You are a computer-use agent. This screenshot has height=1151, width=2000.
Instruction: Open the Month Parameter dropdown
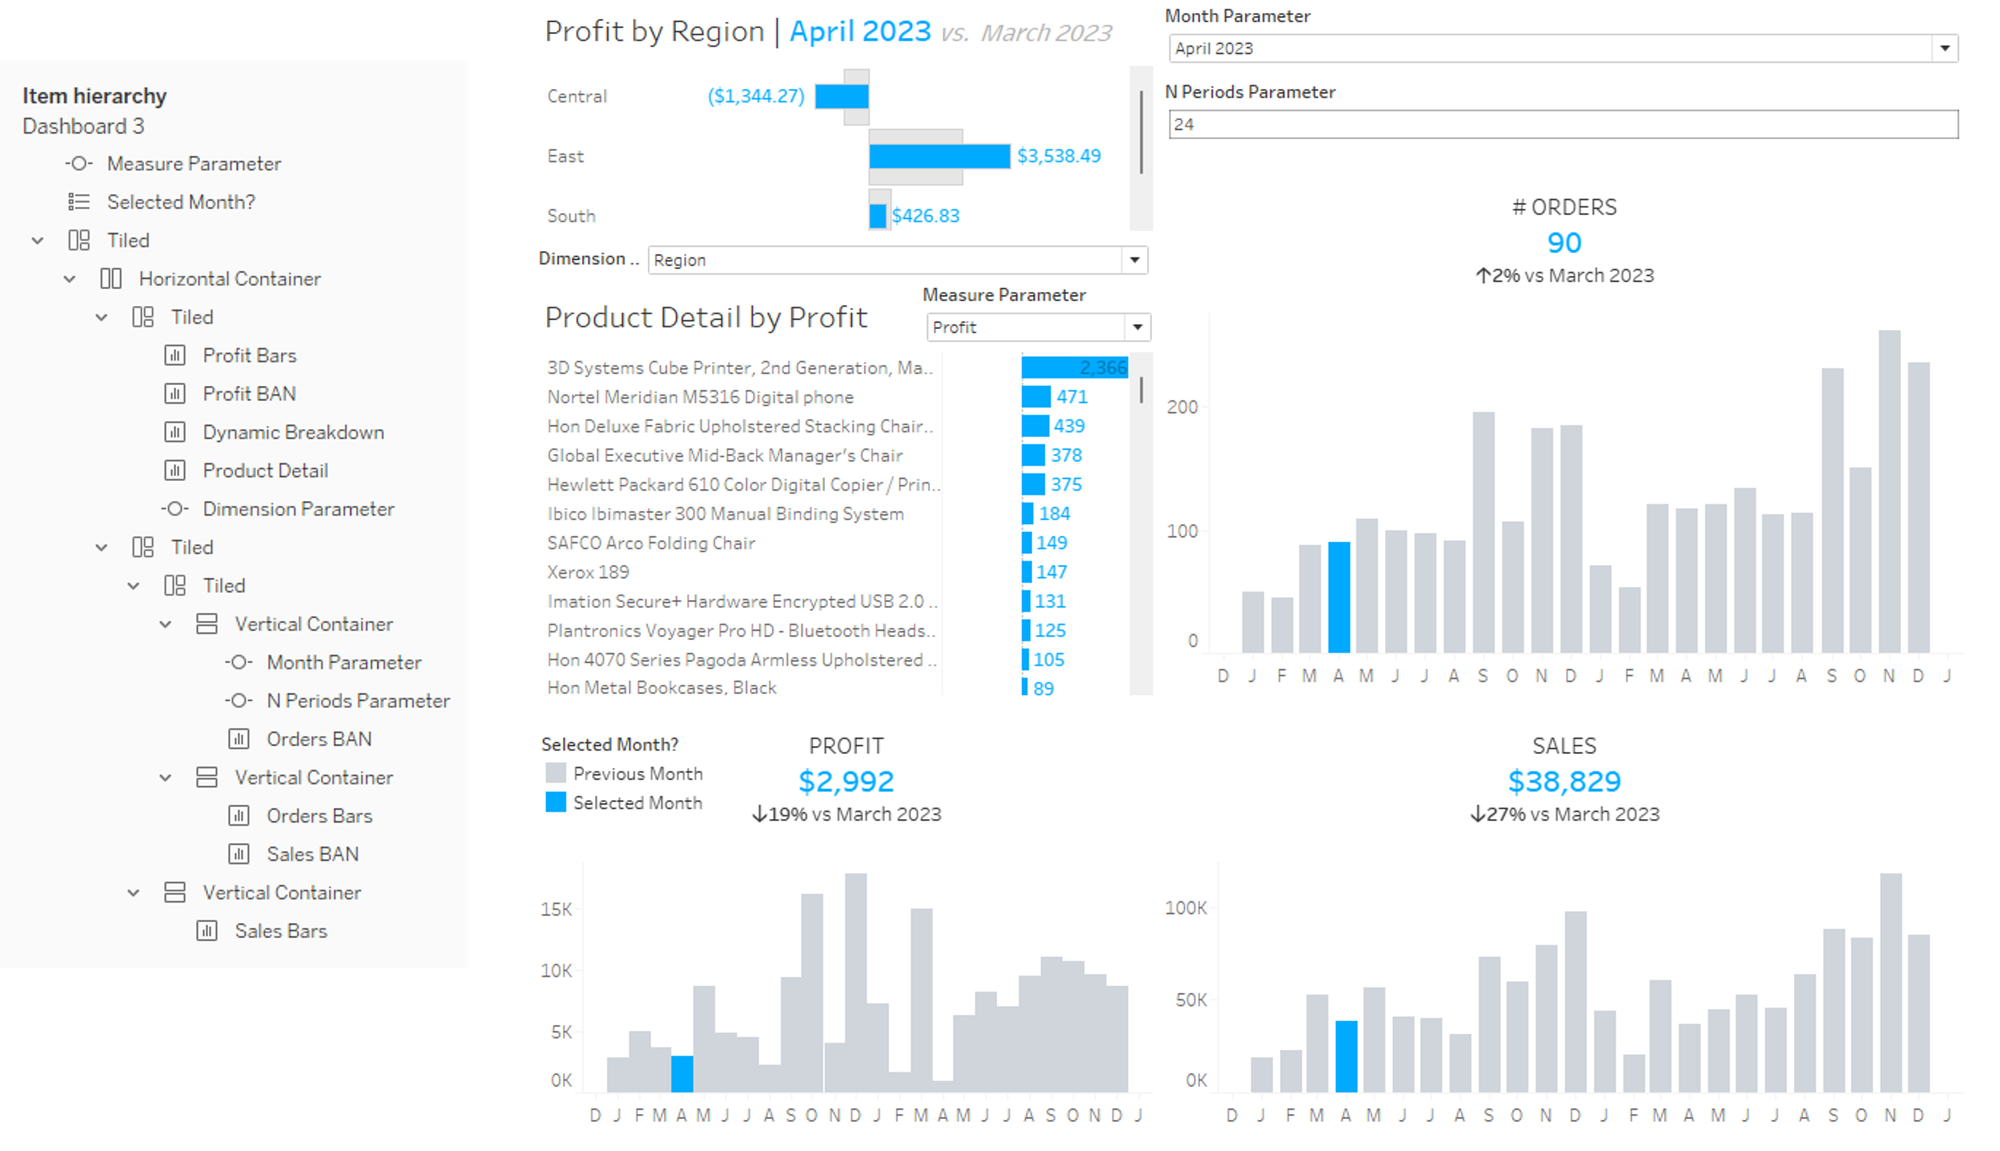point(1944,48)
